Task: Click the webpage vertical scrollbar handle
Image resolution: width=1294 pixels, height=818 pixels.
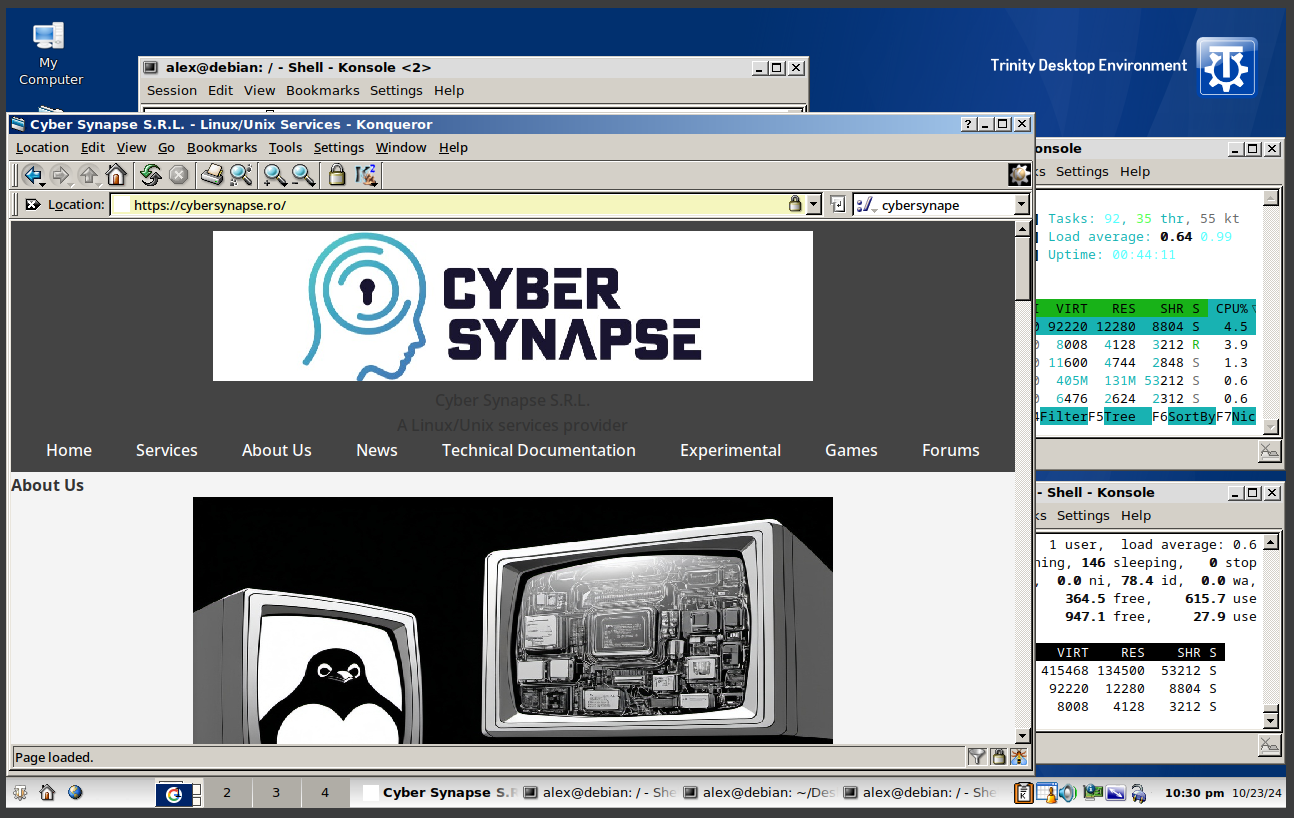Action: point(1022,268)
